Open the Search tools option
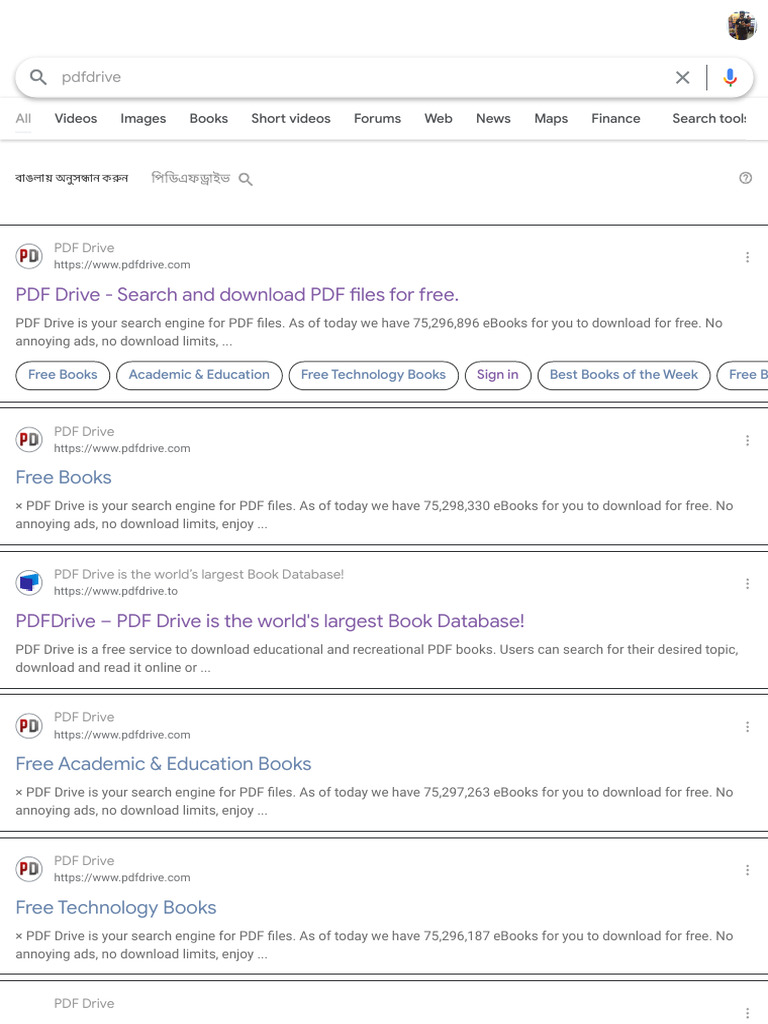This screenshot has width=768, height=1024. coord(709,118)
